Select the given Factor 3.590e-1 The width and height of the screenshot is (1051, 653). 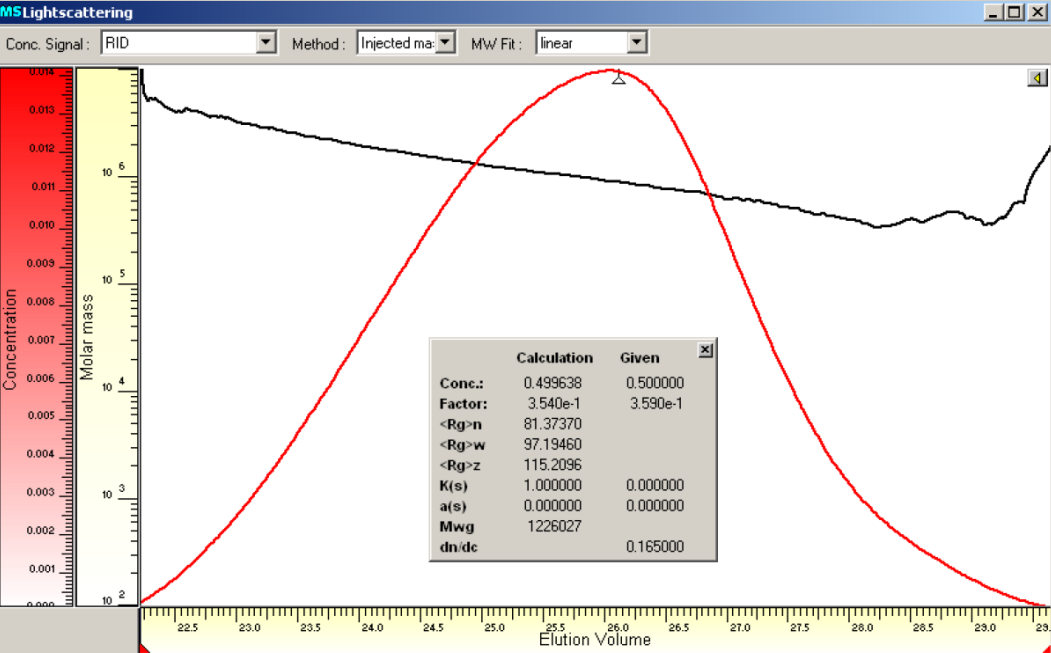pos(656,404)
